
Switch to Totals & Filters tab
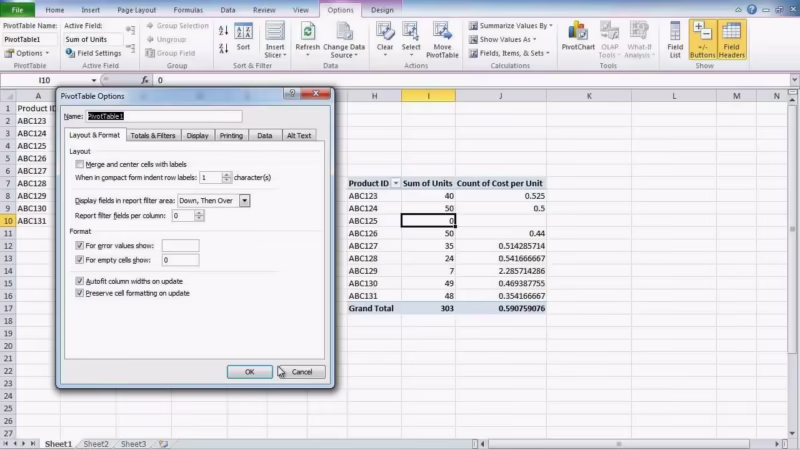tap(153, 135)
